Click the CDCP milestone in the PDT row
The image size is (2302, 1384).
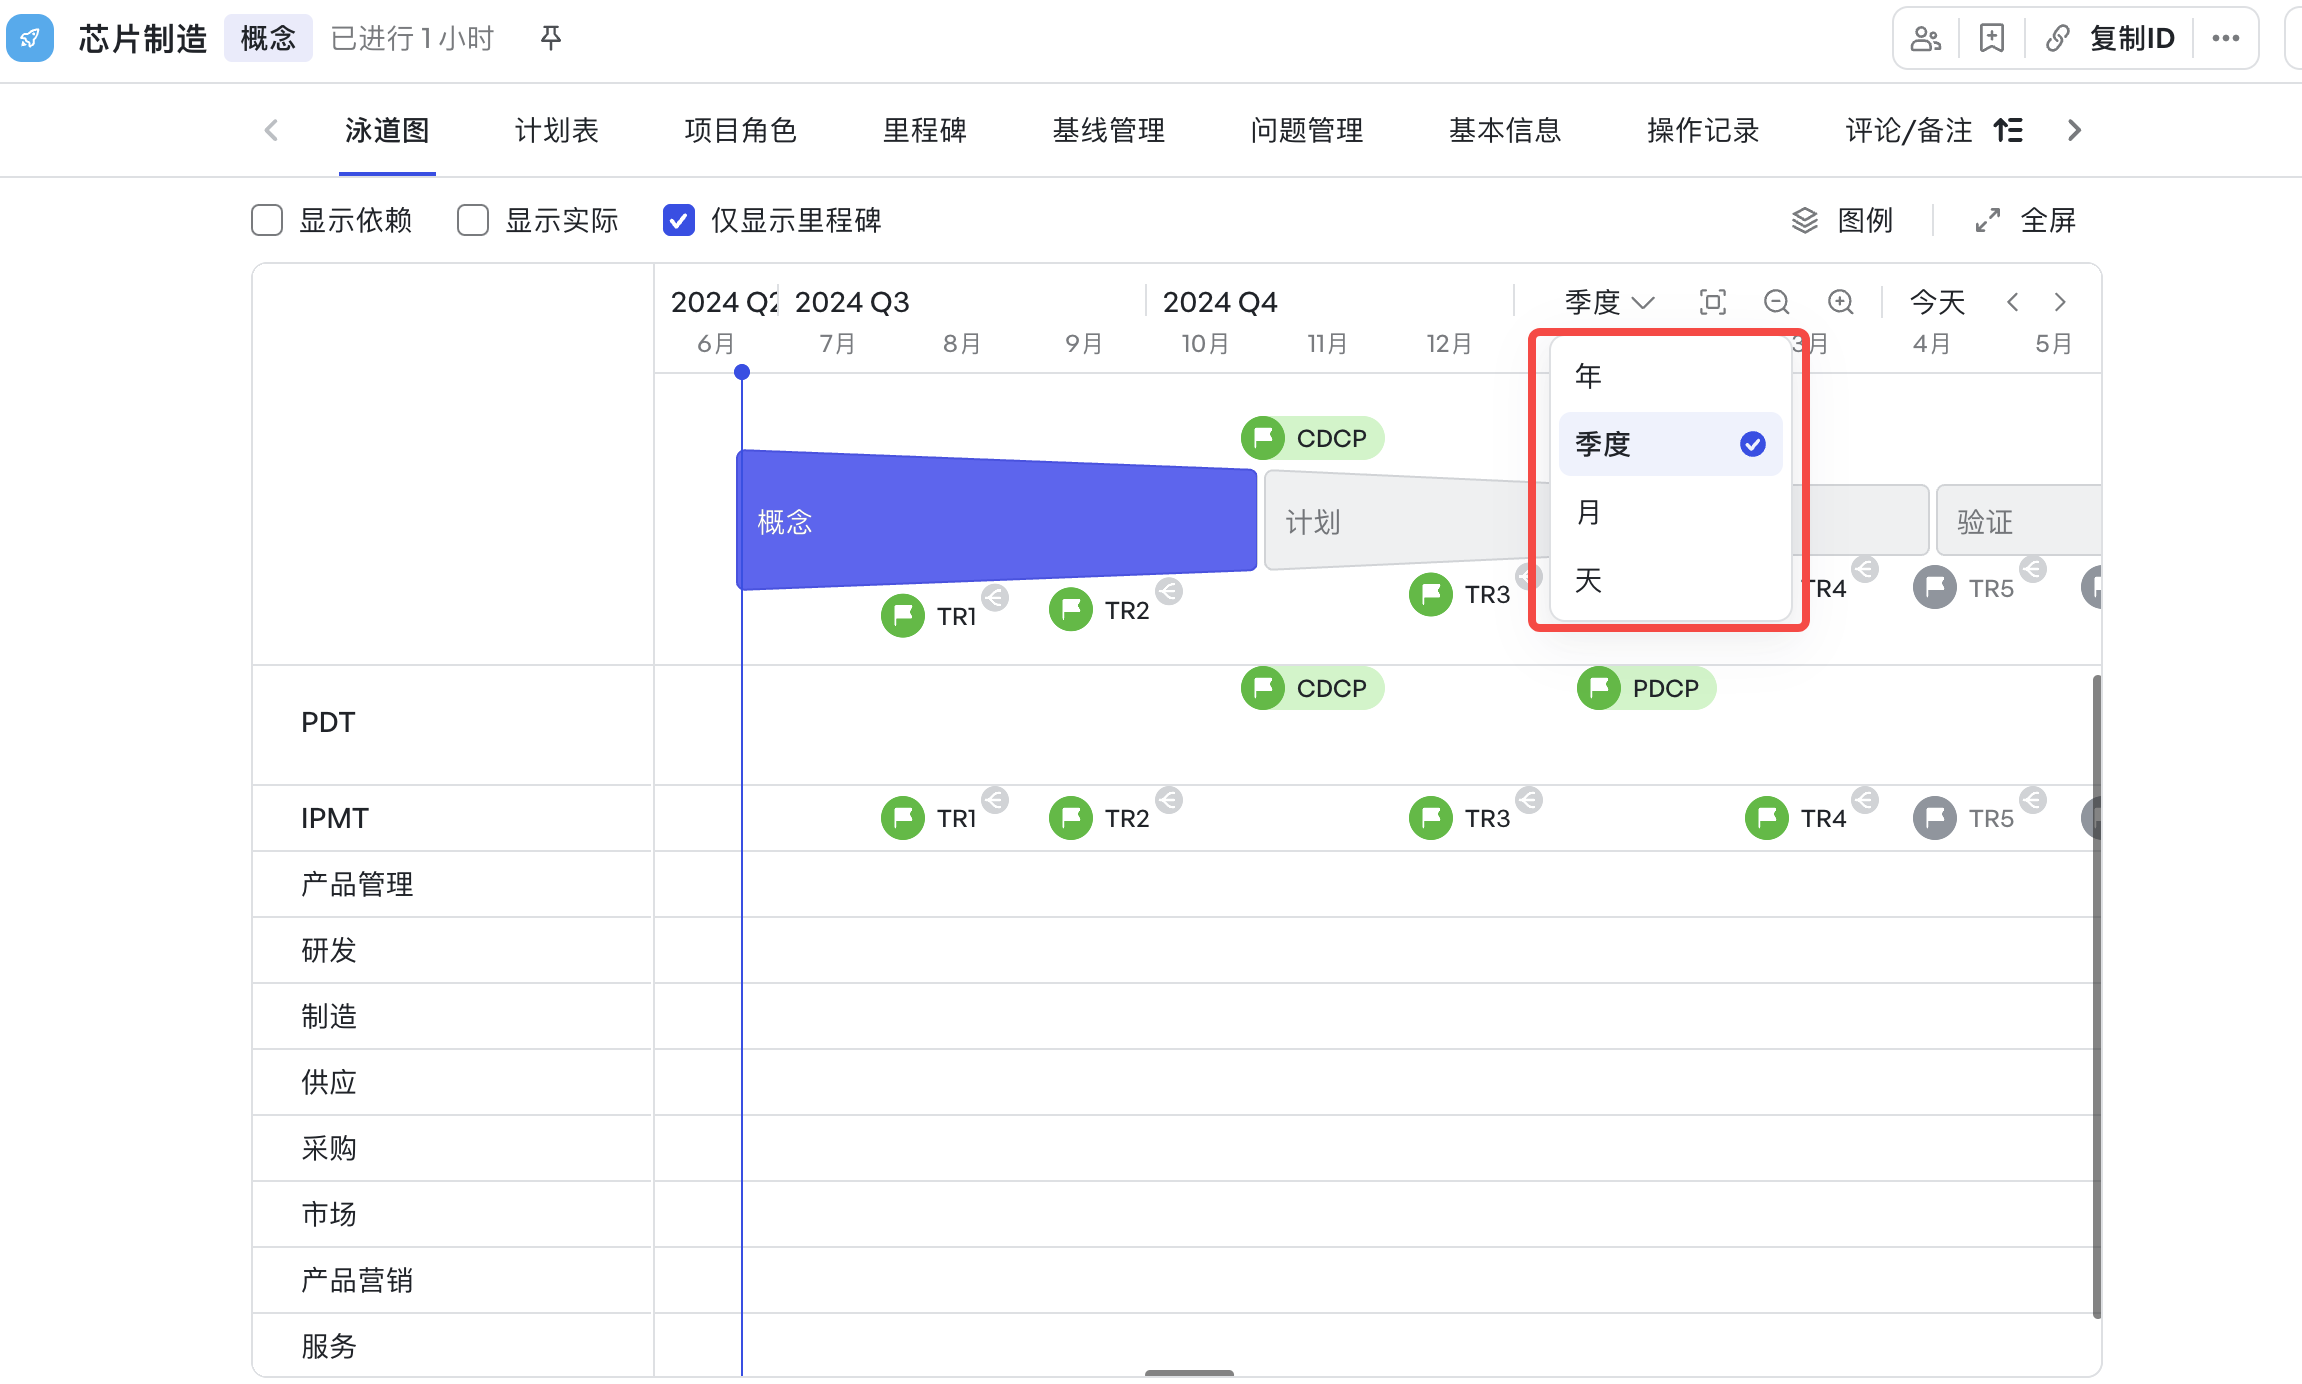click(1312, 688)
